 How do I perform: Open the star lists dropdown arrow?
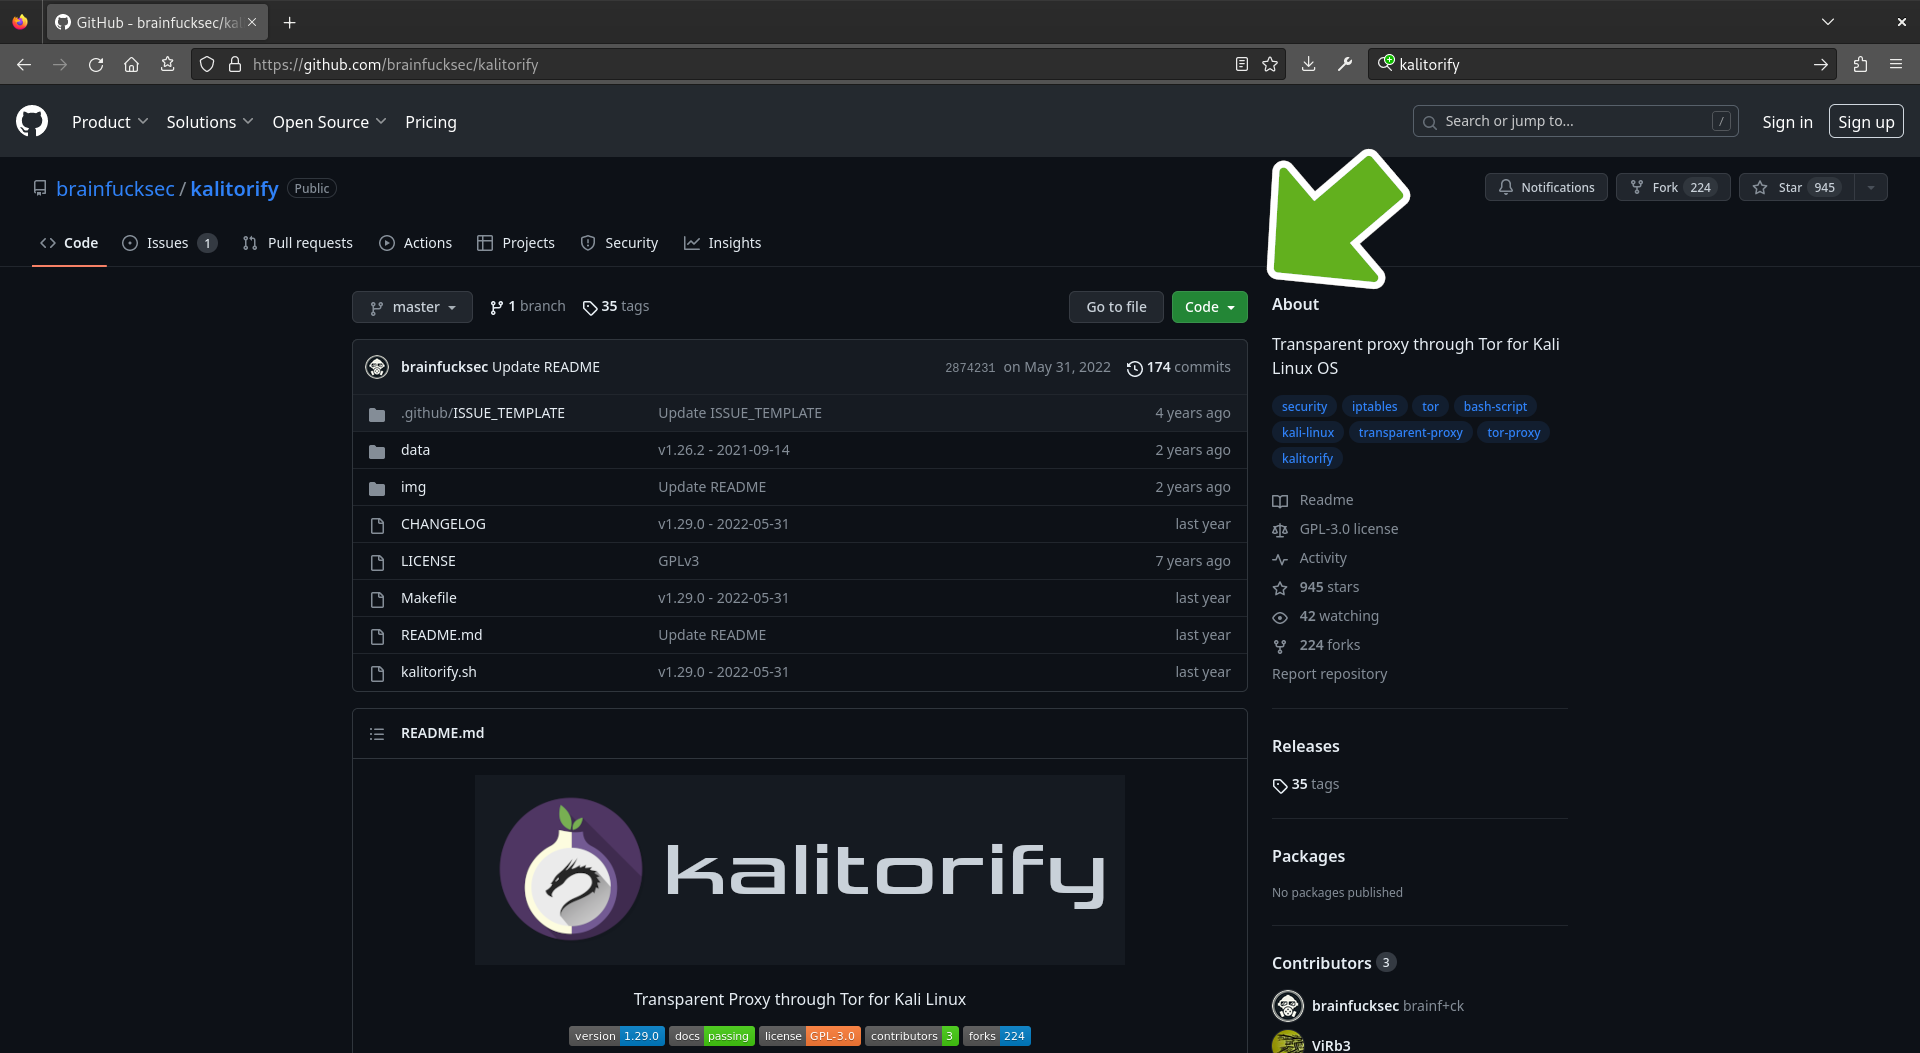[x=1871, y=187]
